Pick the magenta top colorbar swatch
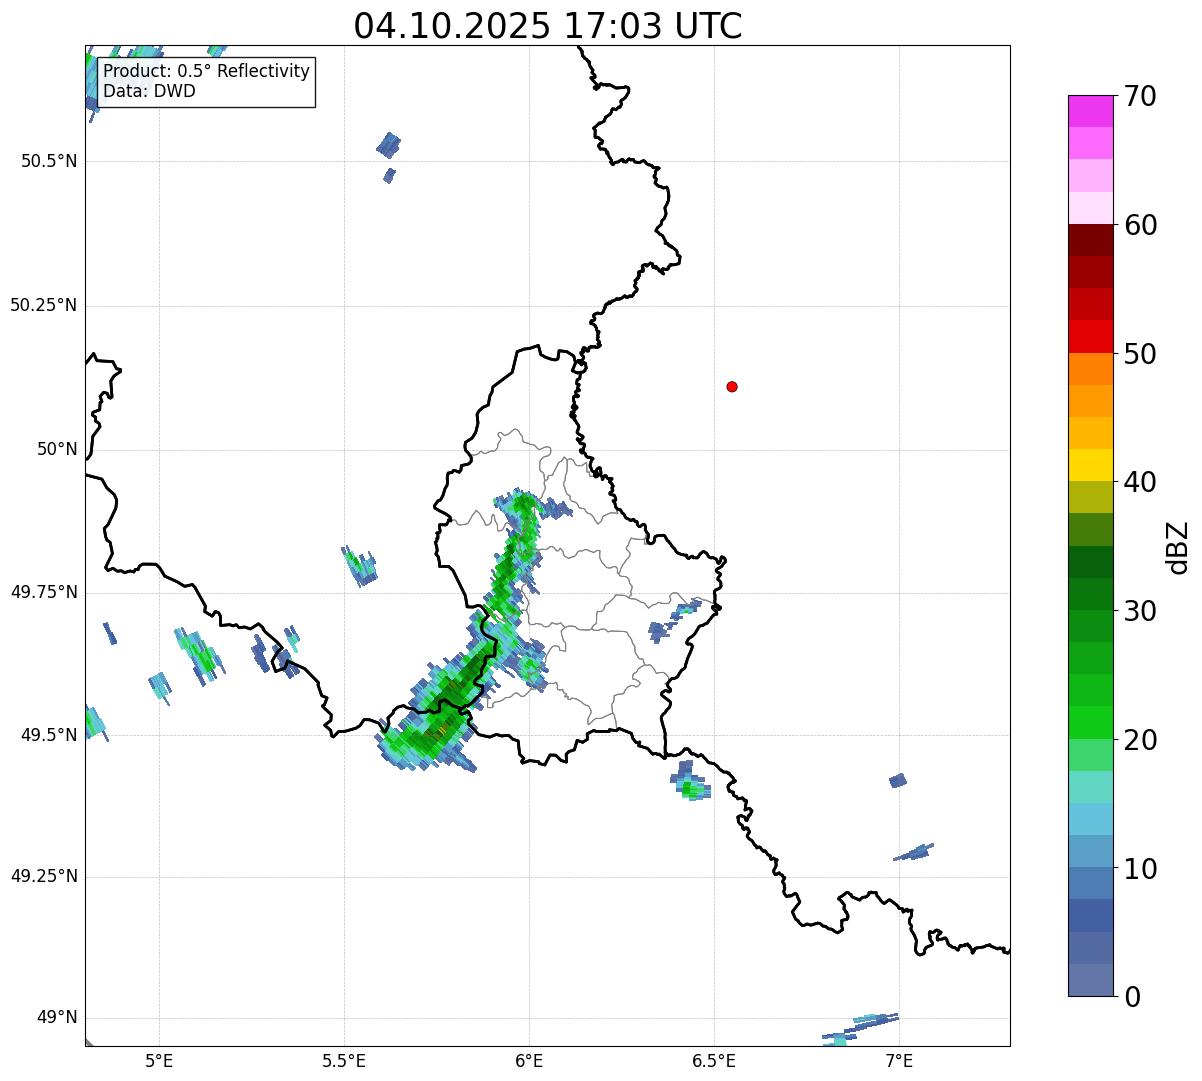The image size is (1202, 1081). [x=1090, y=111]
